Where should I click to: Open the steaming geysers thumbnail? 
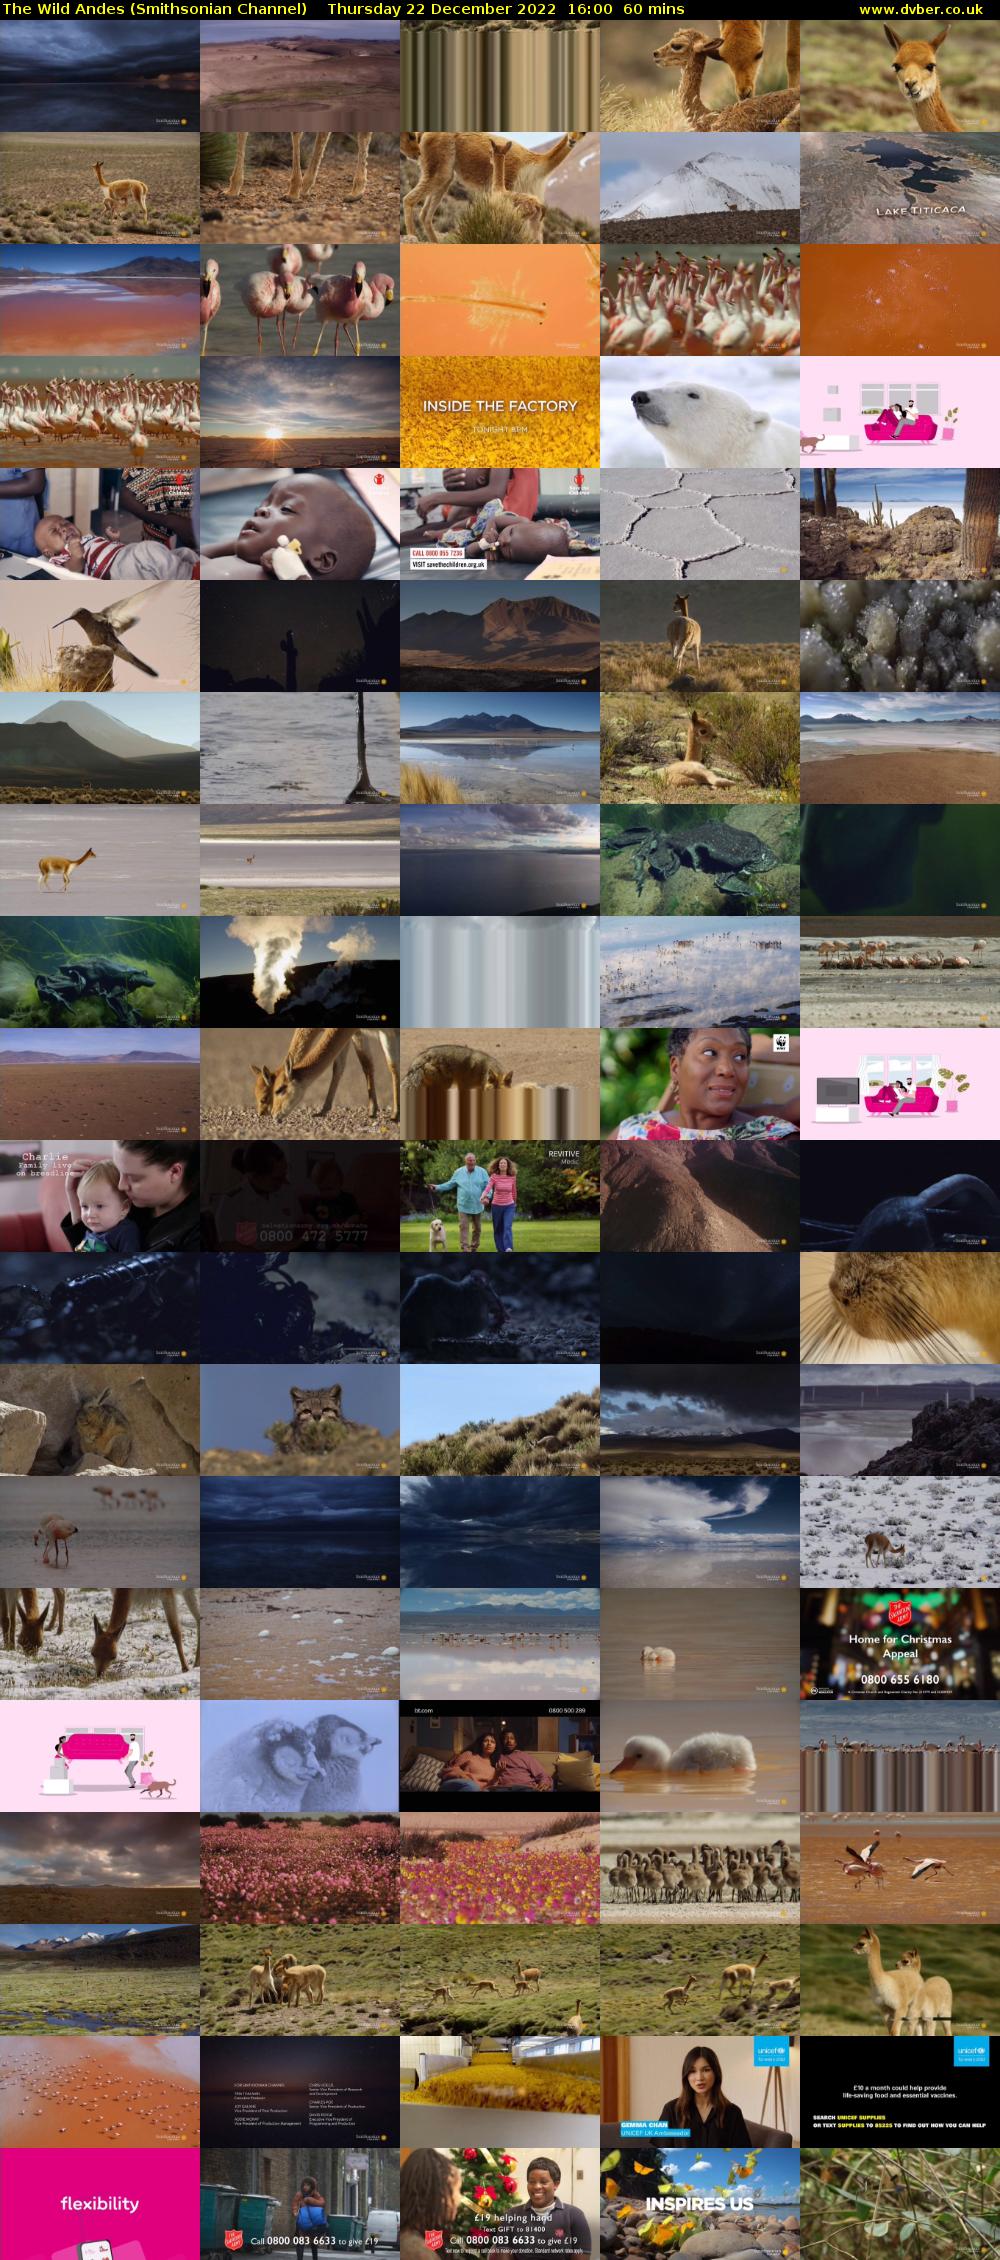[x=300, y=972]
